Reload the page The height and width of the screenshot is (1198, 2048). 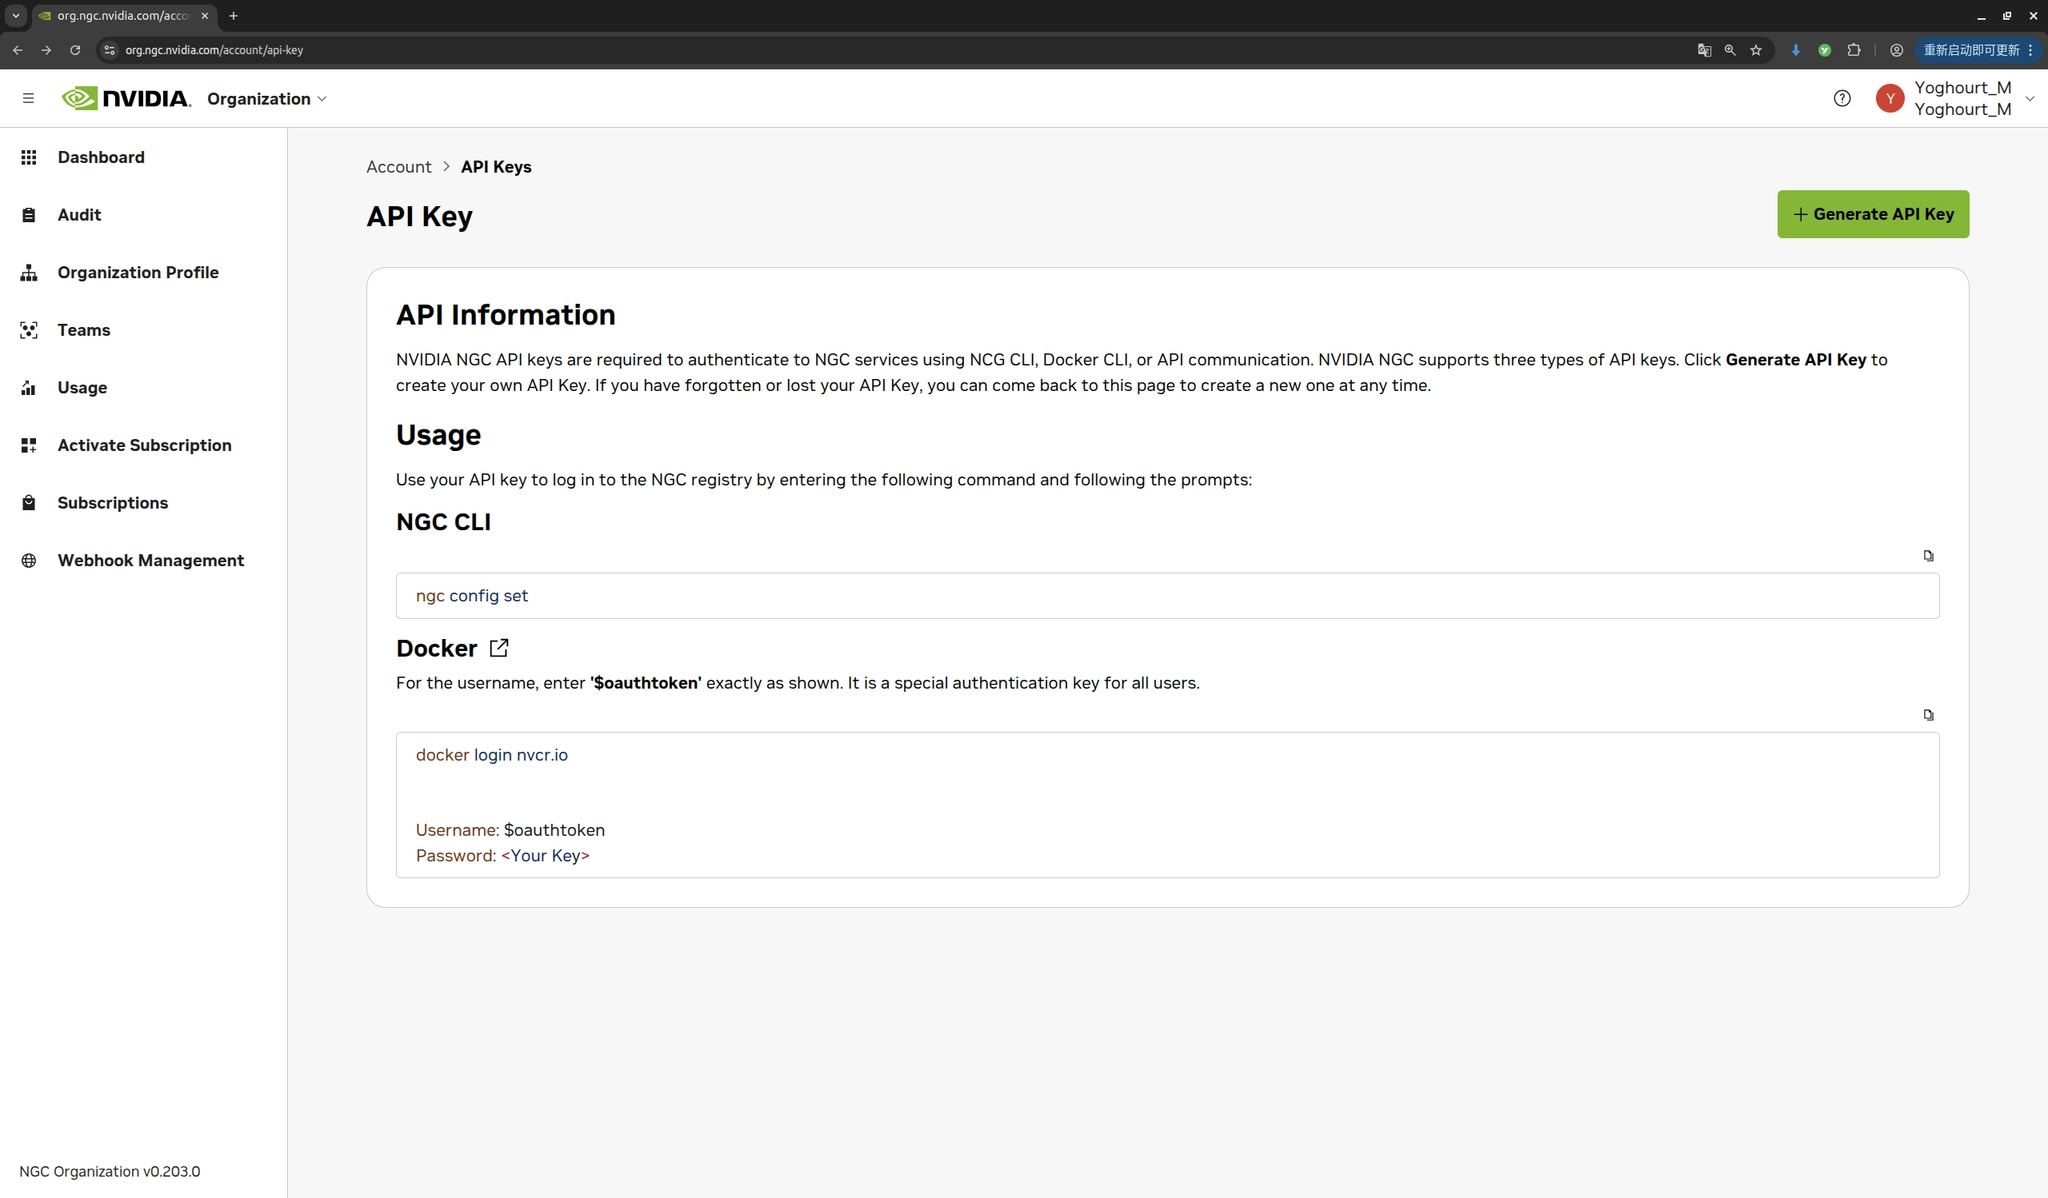pos(75,50)
